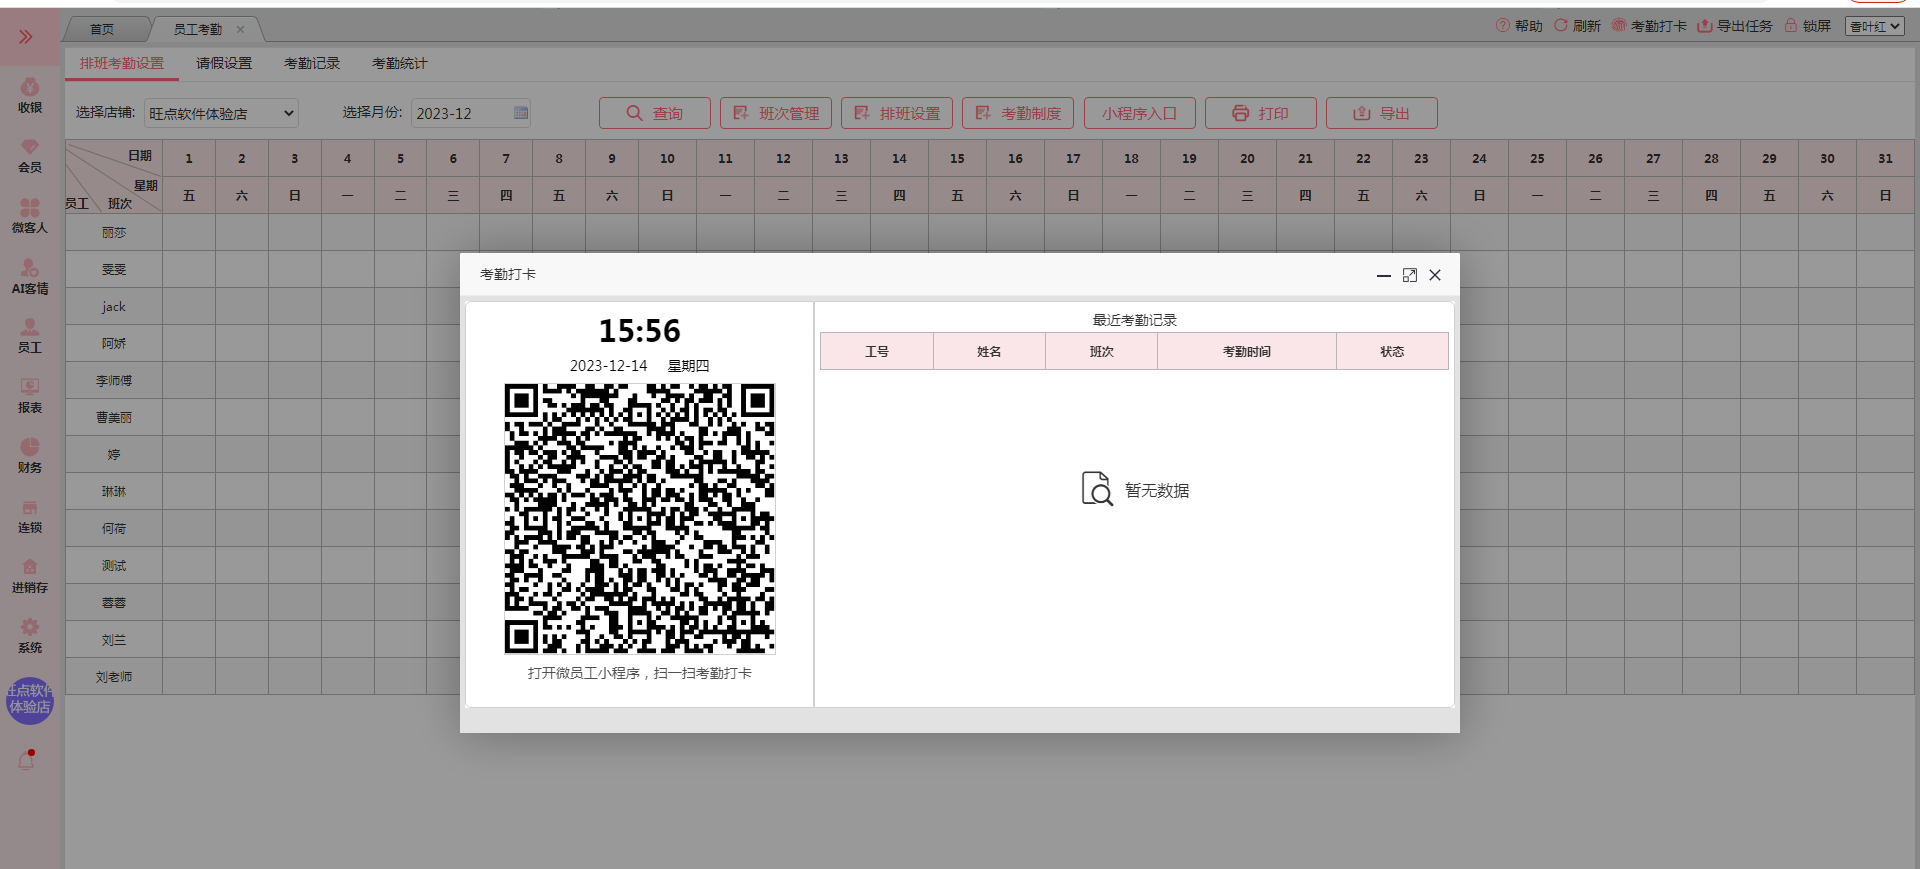
Task: Click the 考勤时间 column header
Action: coord(1247,351)
